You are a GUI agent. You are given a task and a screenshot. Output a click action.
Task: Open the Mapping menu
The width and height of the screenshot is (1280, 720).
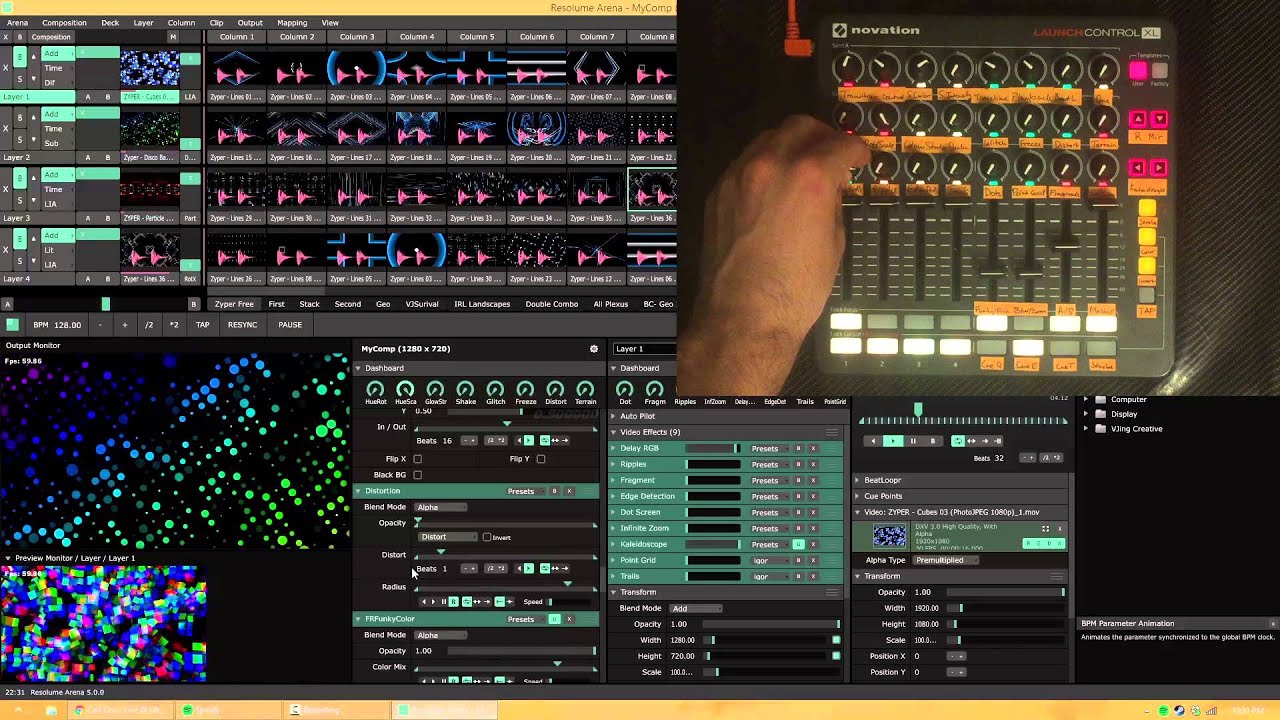tap(292, 22)
